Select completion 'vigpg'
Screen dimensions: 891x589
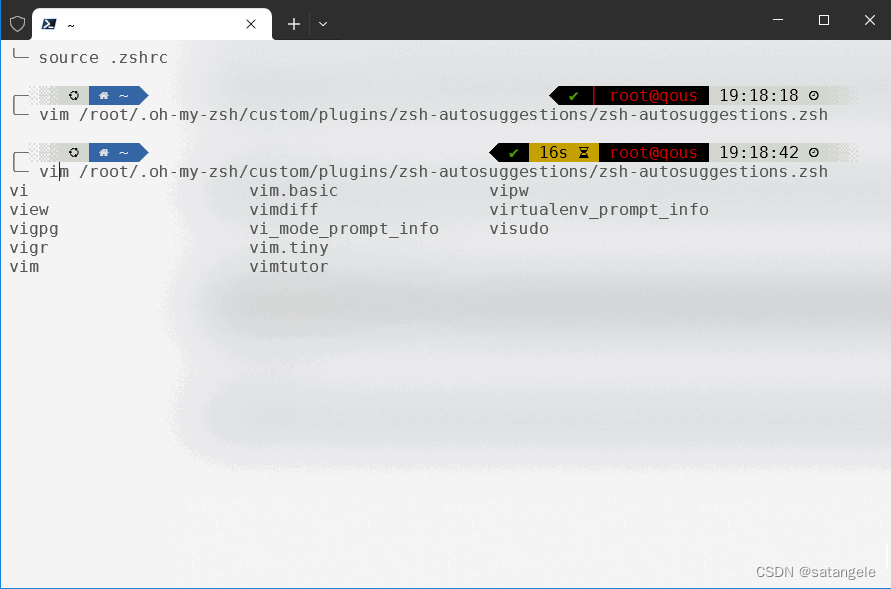tap(34, 229)
